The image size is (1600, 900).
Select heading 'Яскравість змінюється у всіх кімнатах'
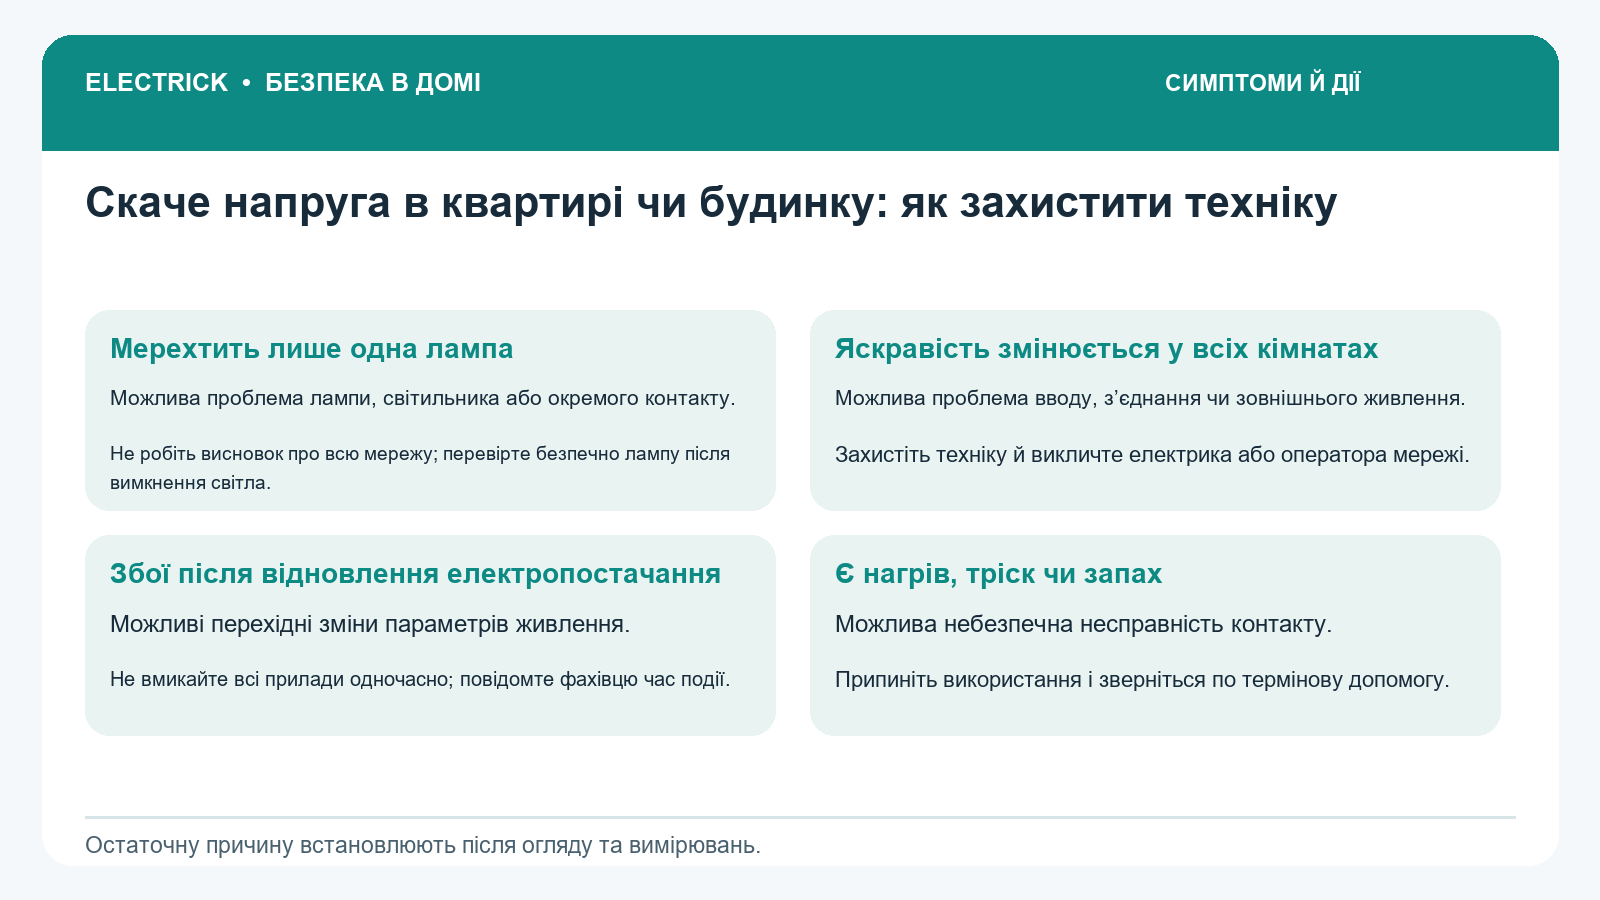point(1106,349)
